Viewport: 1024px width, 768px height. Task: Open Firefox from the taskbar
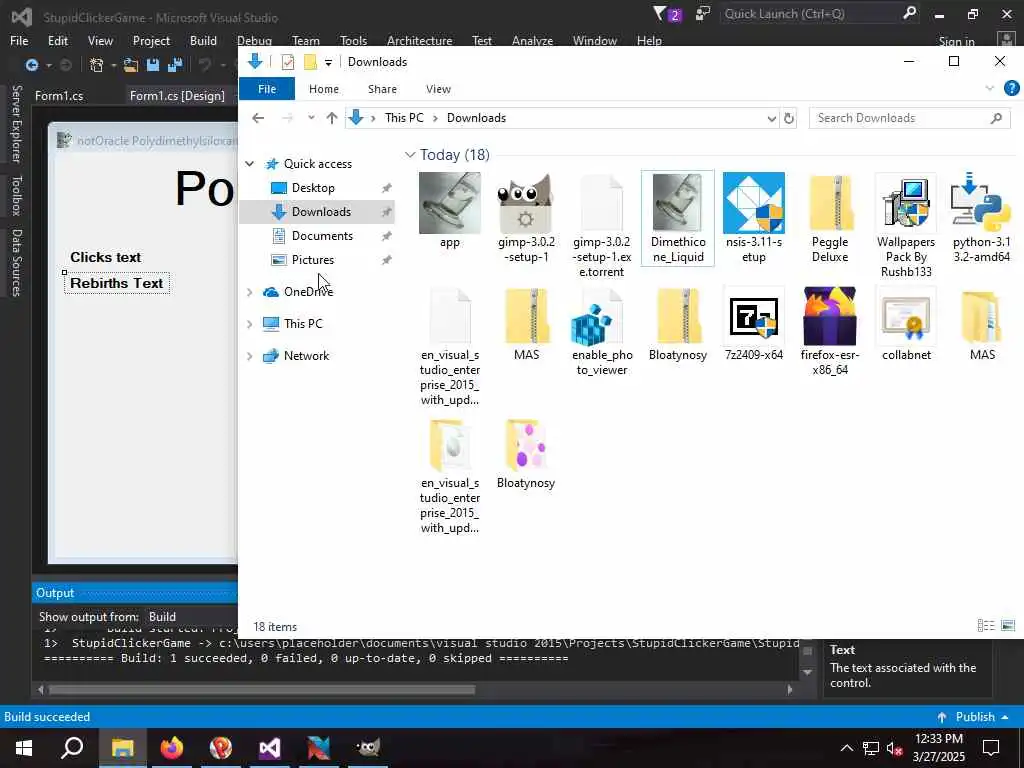coord(172,747)
